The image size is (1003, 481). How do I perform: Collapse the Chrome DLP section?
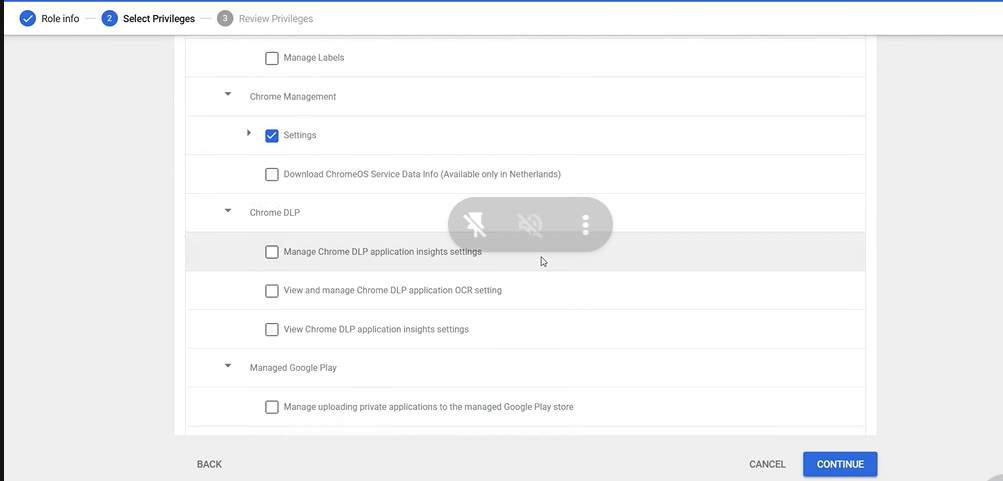[x=228, y=212]
